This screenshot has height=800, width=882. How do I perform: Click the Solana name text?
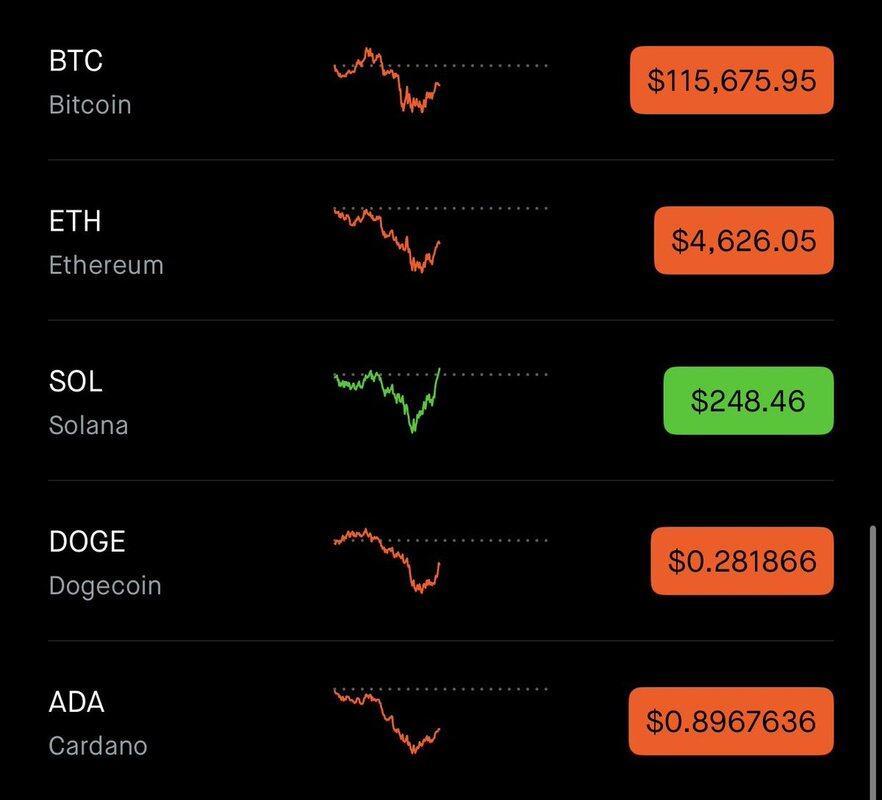88,426
